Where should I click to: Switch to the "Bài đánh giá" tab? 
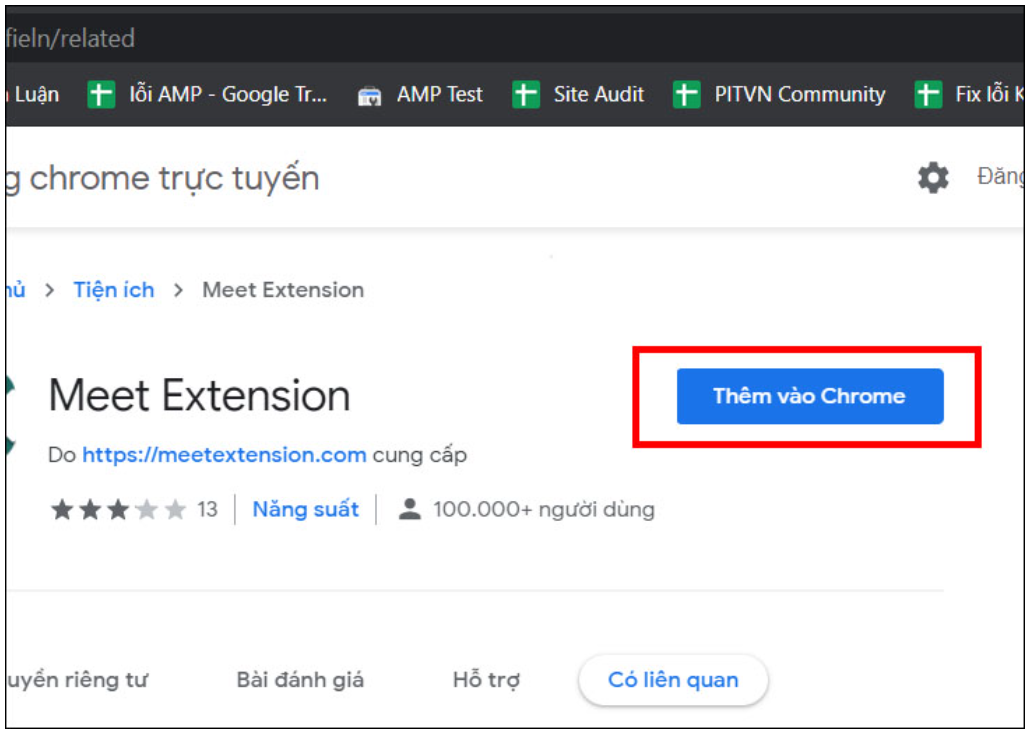300,679
